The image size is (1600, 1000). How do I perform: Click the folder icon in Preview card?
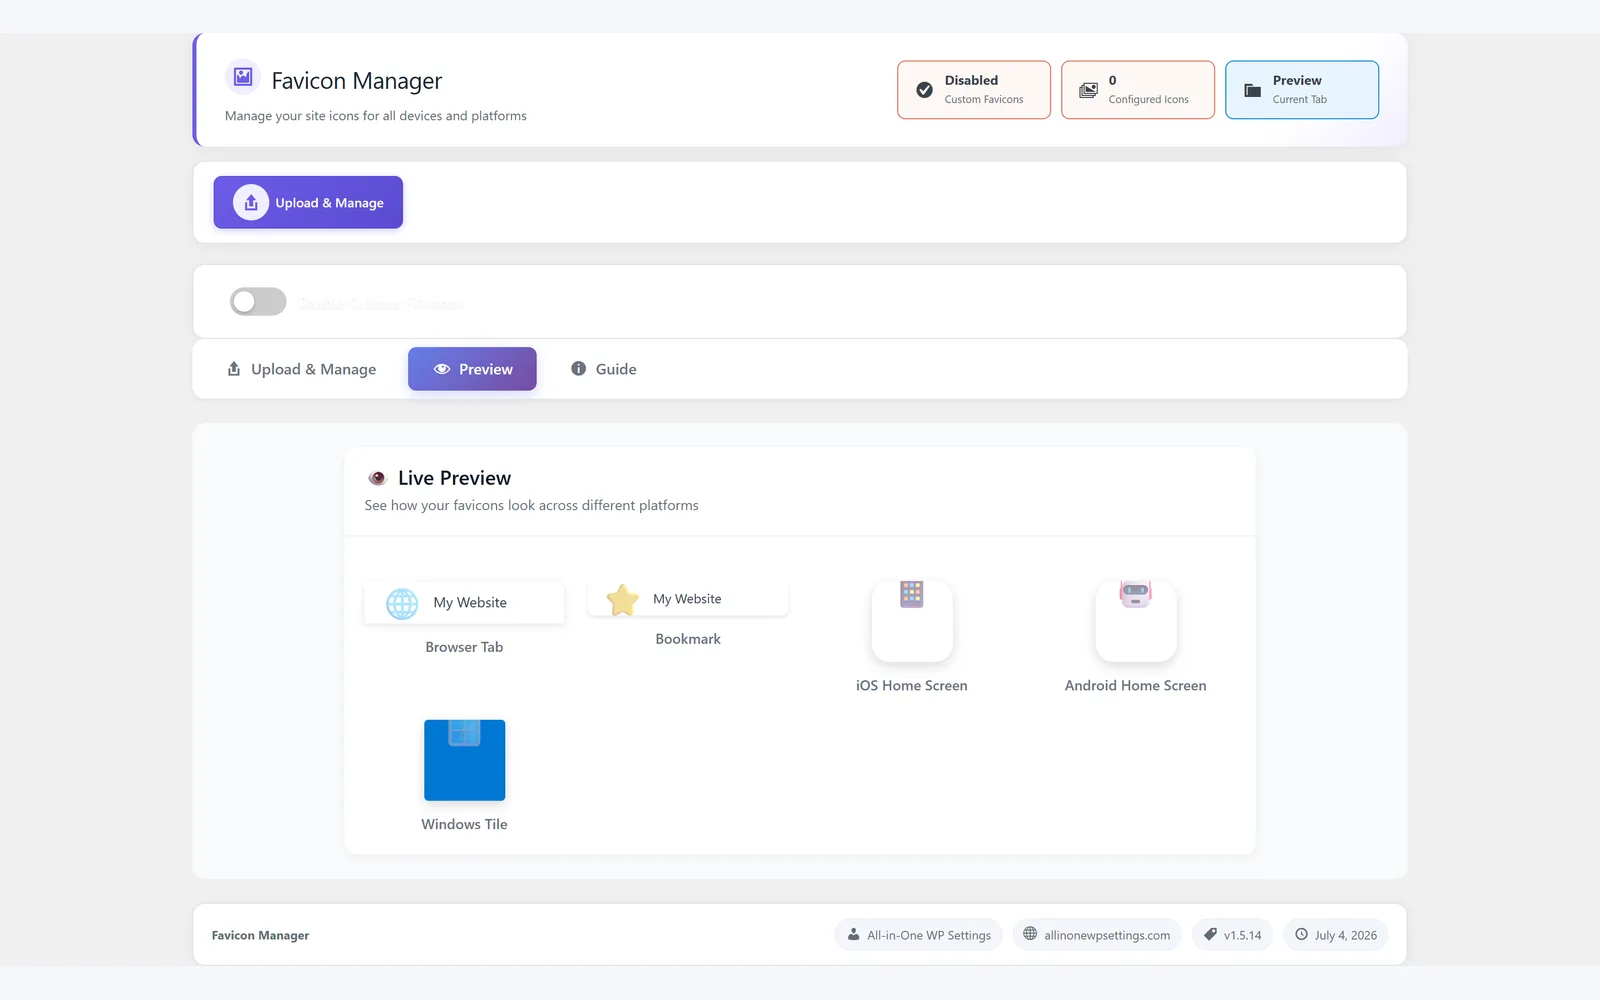[x=1252, y=90]
